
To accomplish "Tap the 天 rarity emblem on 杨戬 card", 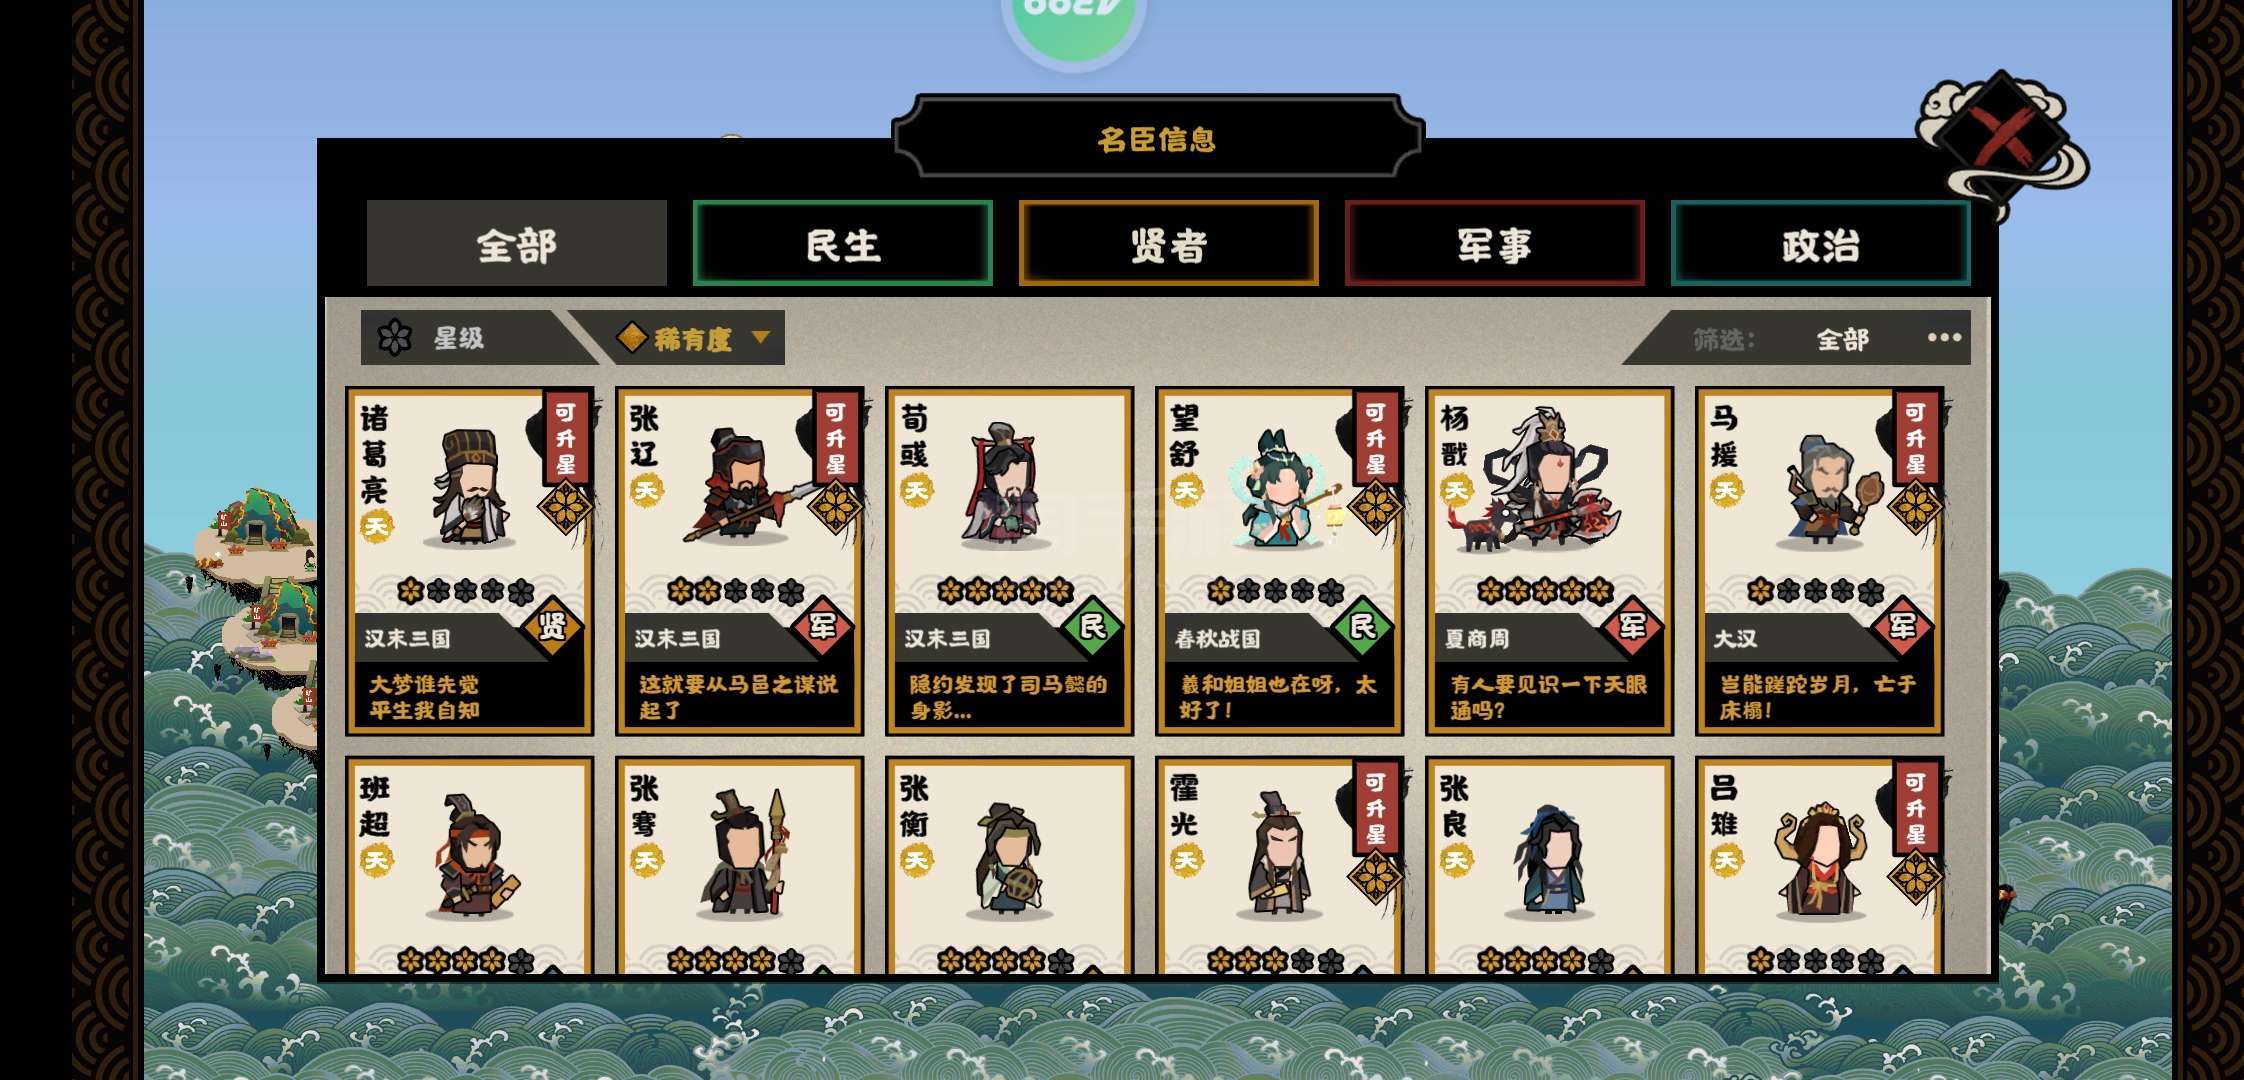I will (1456, 490).
